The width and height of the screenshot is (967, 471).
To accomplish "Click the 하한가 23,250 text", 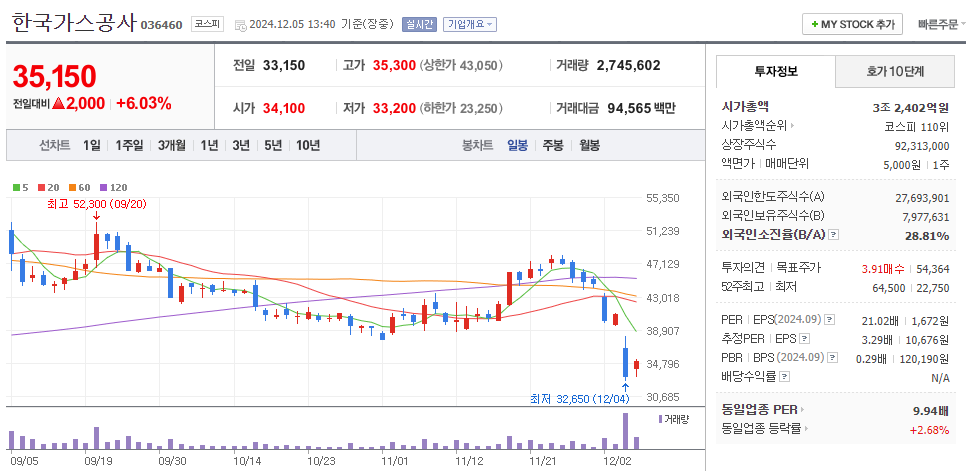I will coord(461,109).
